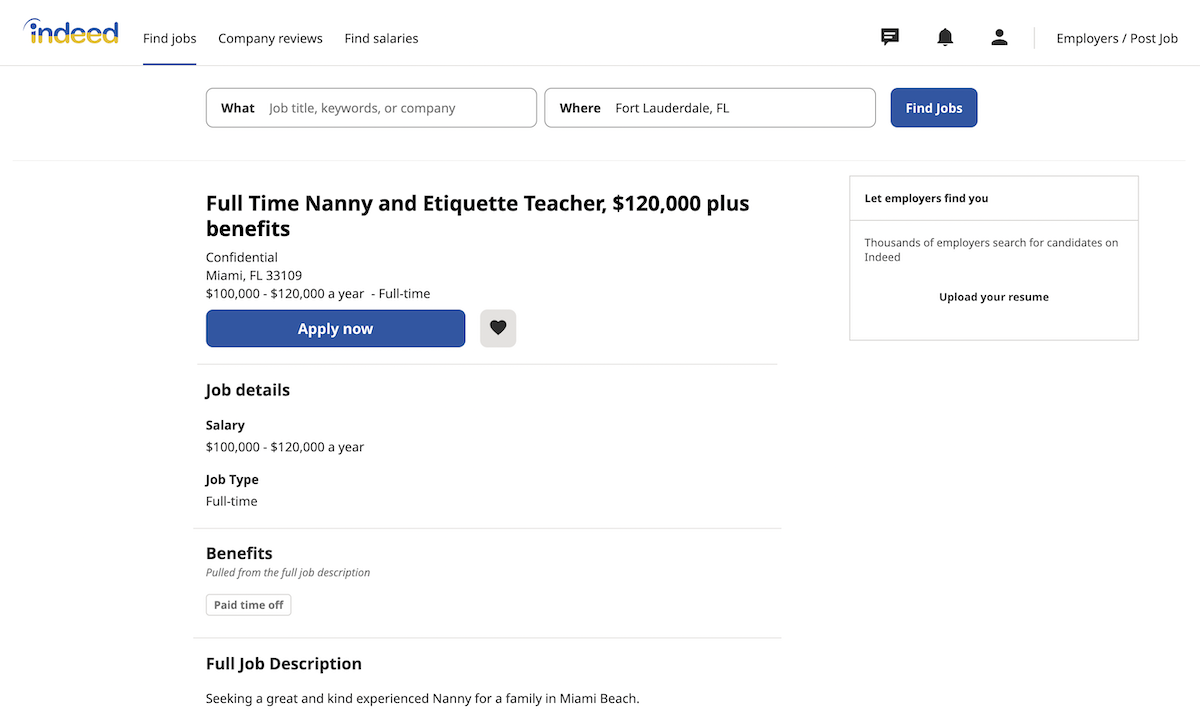Save this job with the heart icon
Screen dimensions: 1200x713
498,328
